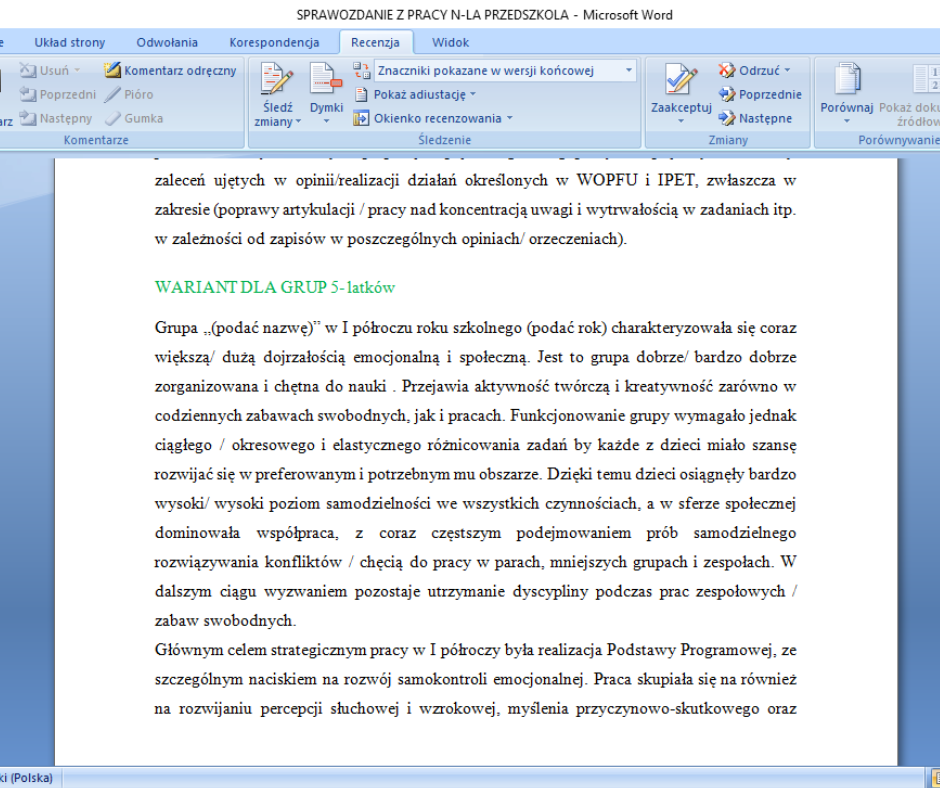Click the Porównaj documents icon

[847, 81]
